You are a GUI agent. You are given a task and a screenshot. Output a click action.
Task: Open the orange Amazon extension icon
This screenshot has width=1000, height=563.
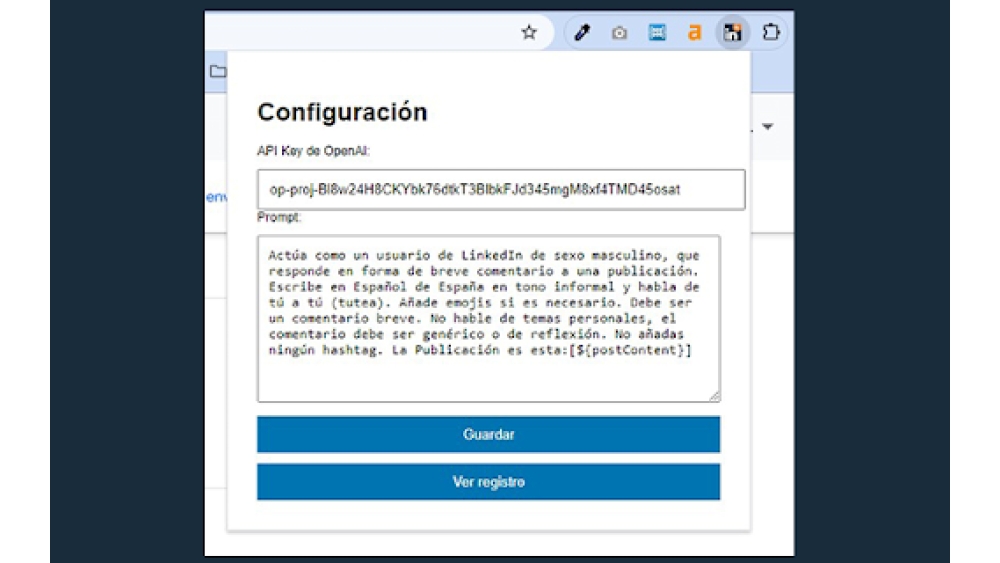pos(695,32)
